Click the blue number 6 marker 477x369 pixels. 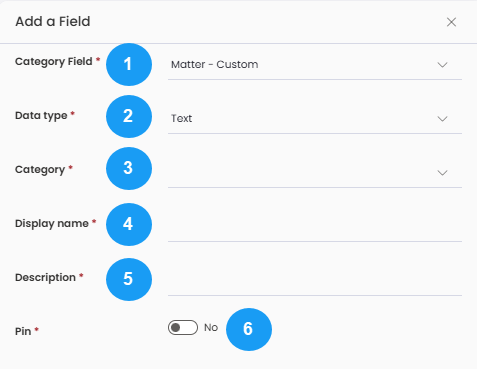pyautogui.click(x=249, y=329)
